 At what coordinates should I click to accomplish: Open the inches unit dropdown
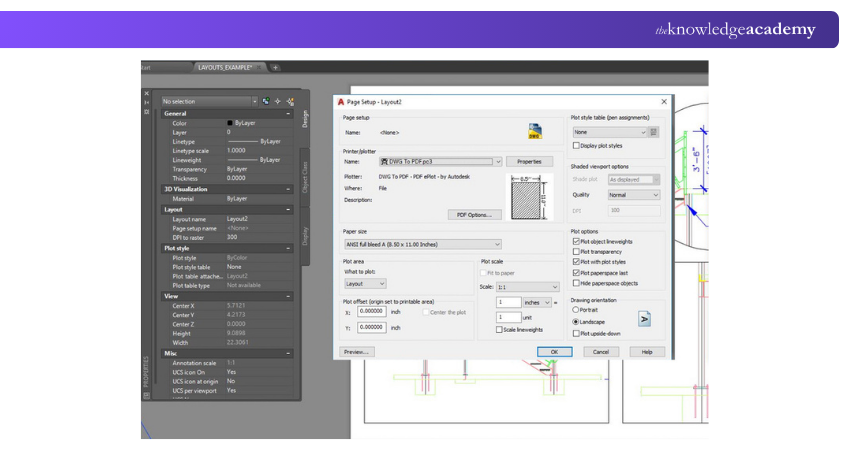point(537,303)
